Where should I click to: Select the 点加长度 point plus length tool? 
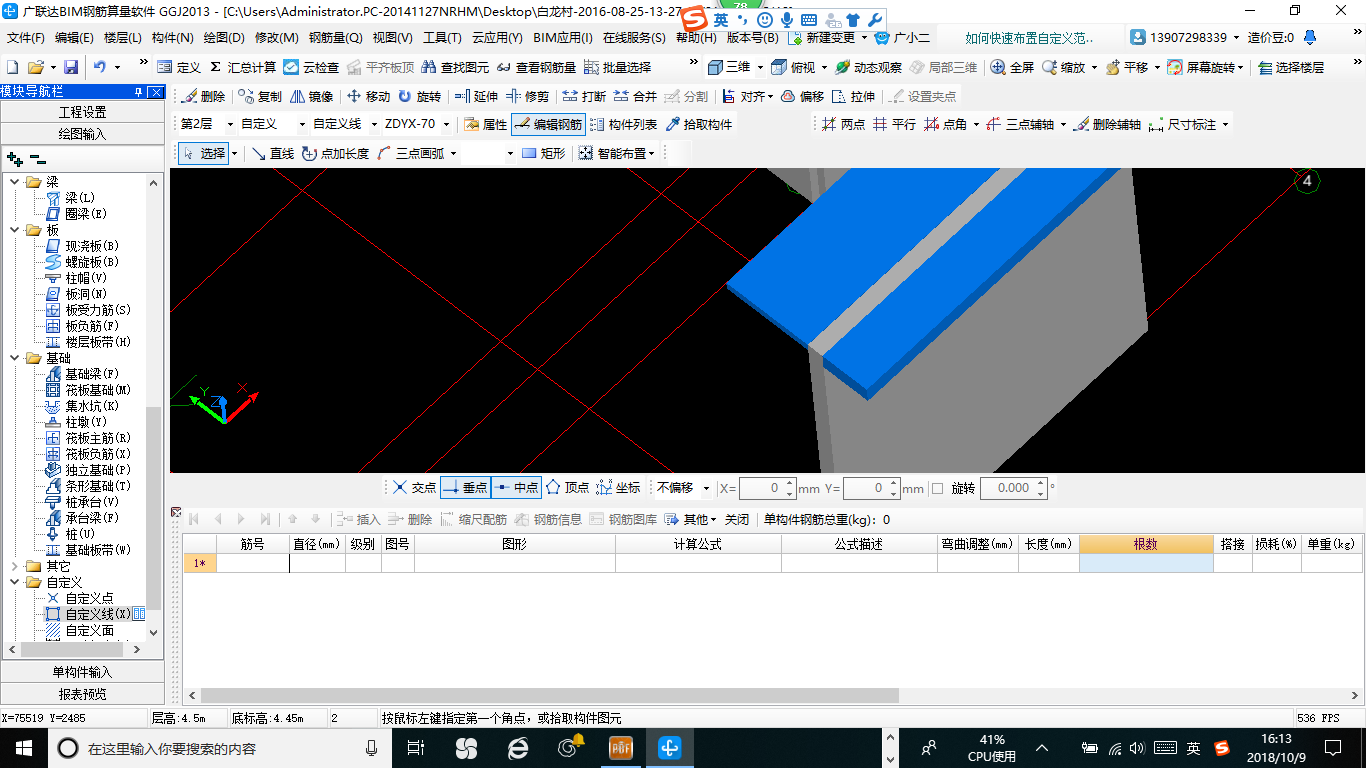click(335, 153)
